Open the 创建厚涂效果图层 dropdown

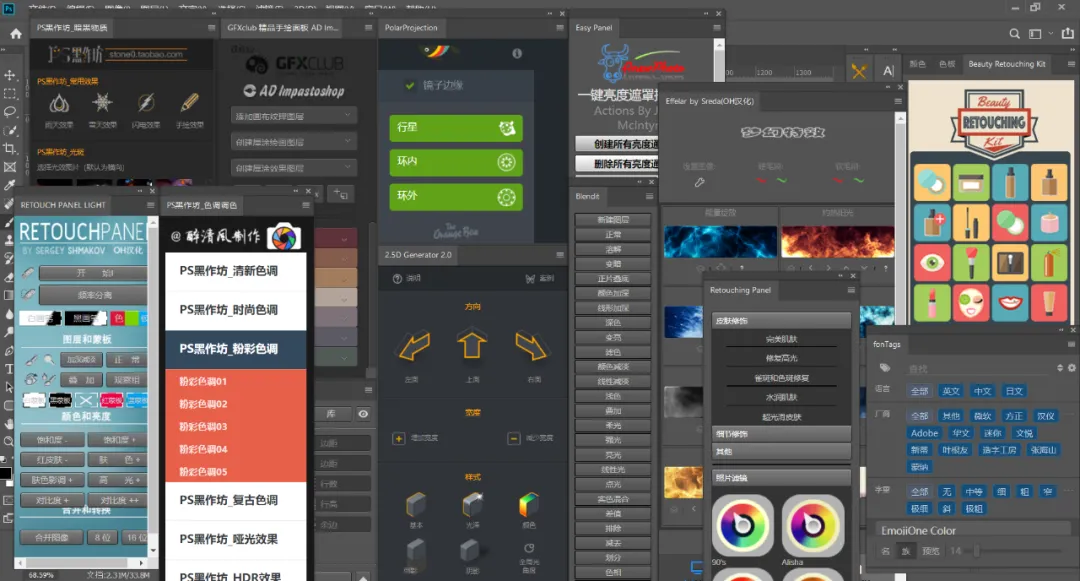click(x=294, y=167)
